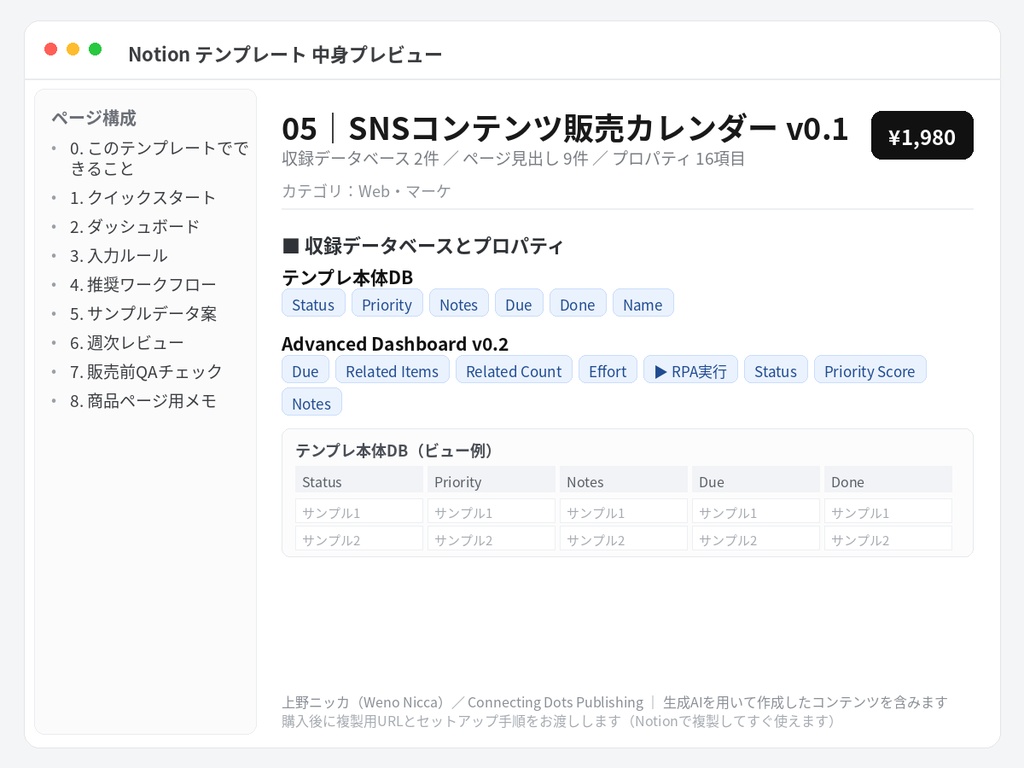Select the Related Items tag

(x=392, y=370)
